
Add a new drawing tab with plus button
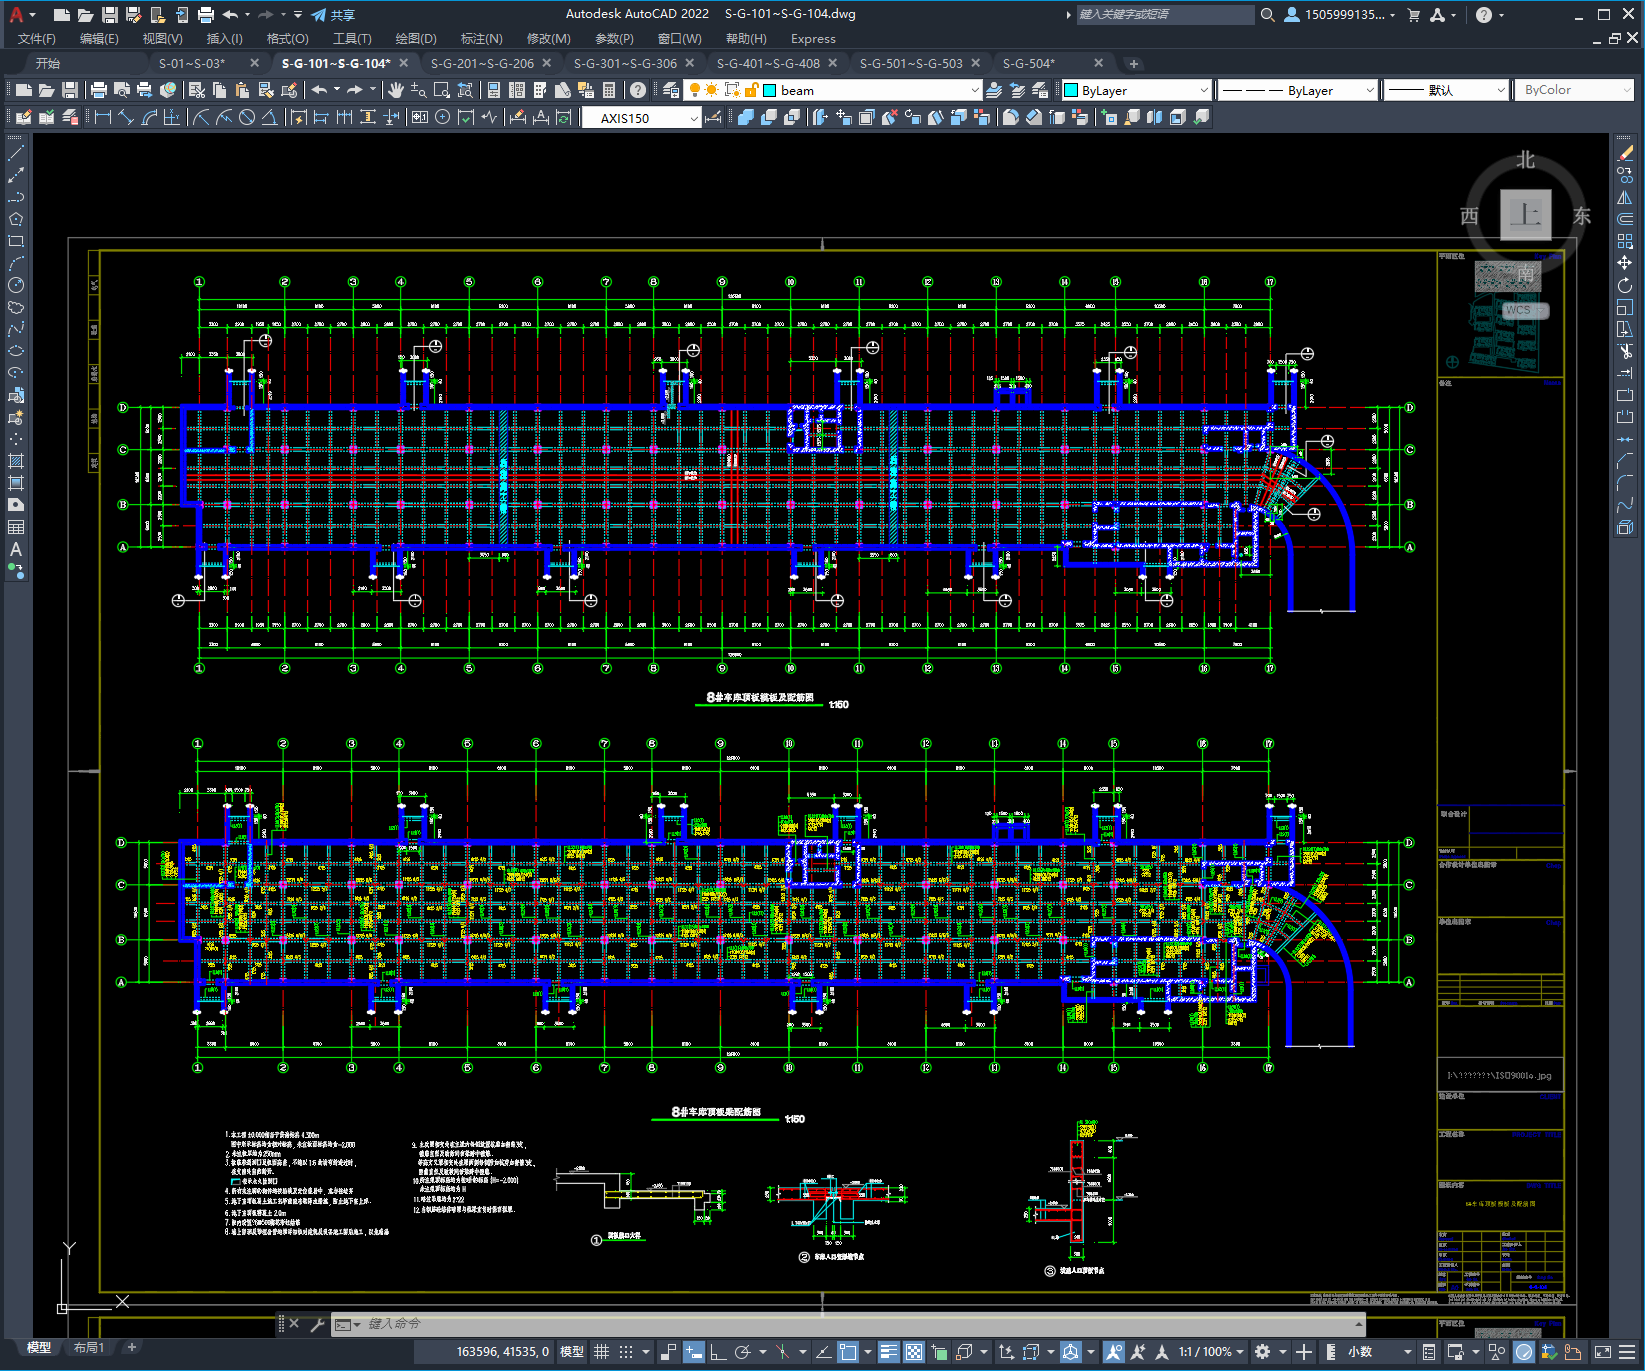point(1133,63)
